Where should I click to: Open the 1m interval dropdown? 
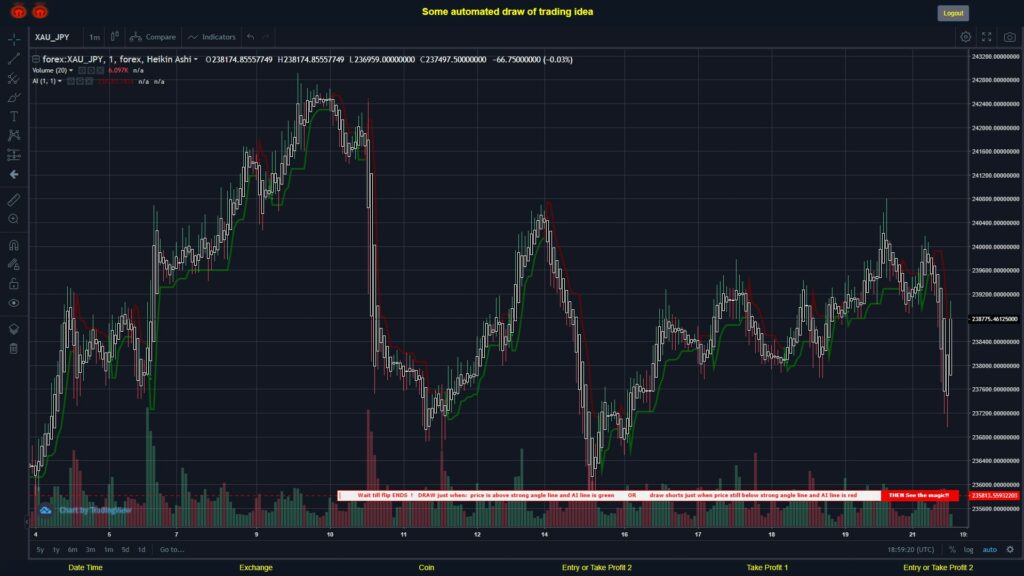[x=95, y=37]
